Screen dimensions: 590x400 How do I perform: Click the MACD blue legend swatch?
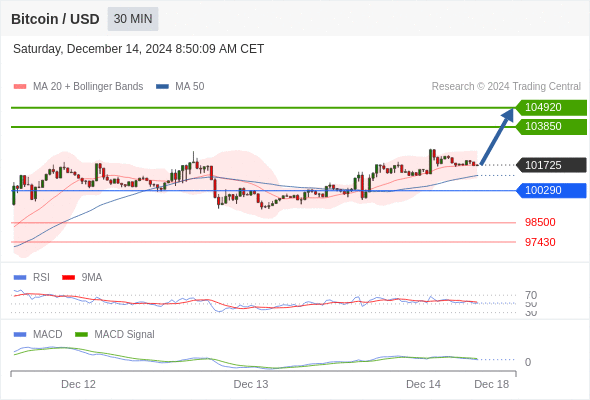click(x=20, y=335)
